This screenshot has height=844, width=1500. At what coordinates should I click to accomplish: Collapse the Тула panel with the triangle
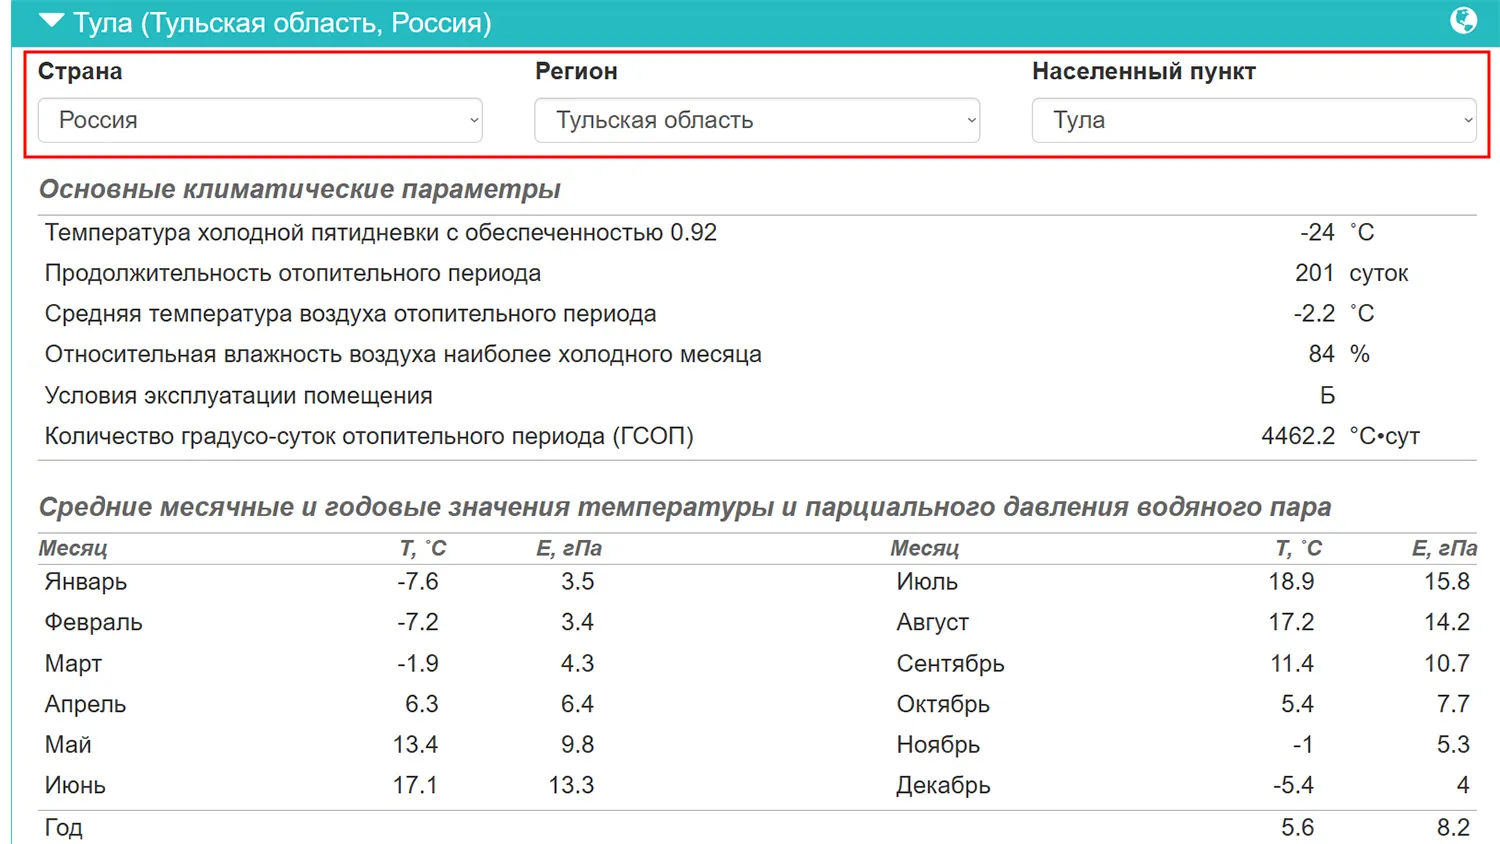(51, 21)
